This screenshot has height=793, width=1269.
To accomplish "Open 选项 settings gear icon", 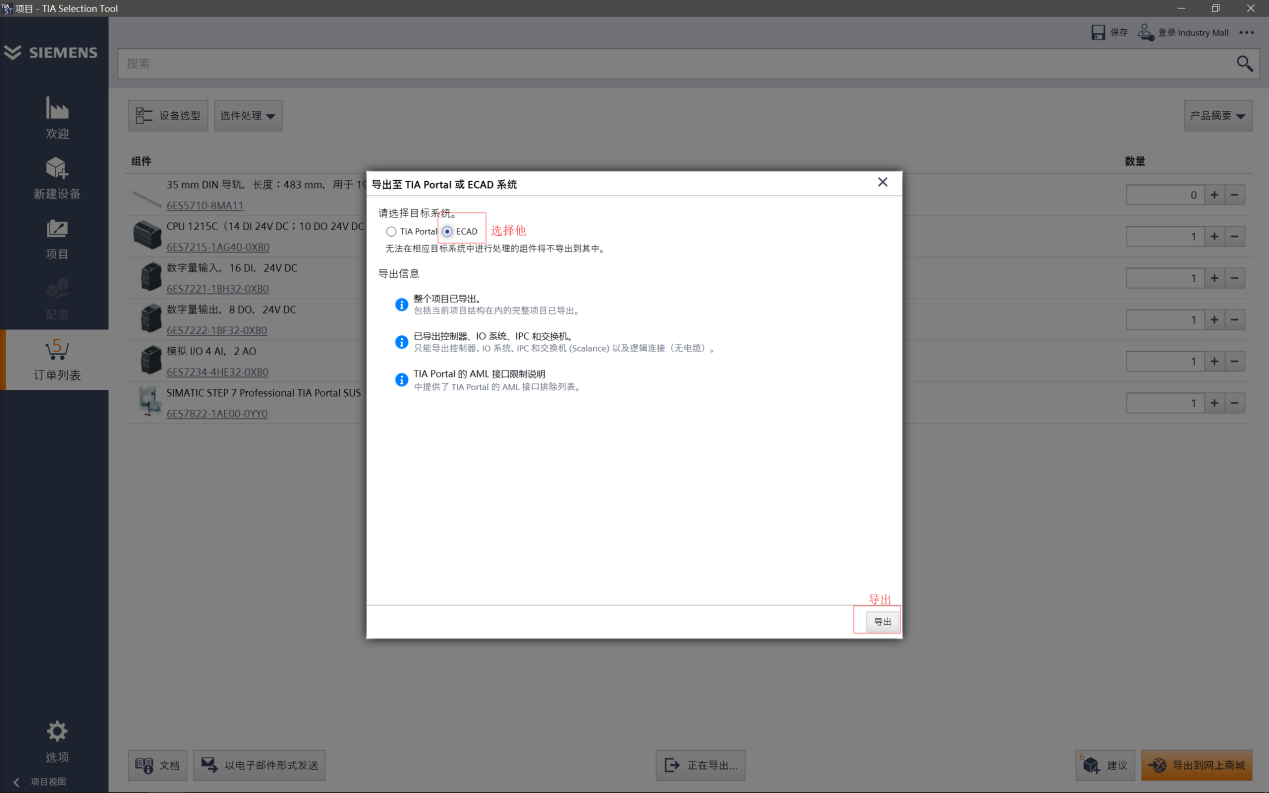I will point(57,731).
